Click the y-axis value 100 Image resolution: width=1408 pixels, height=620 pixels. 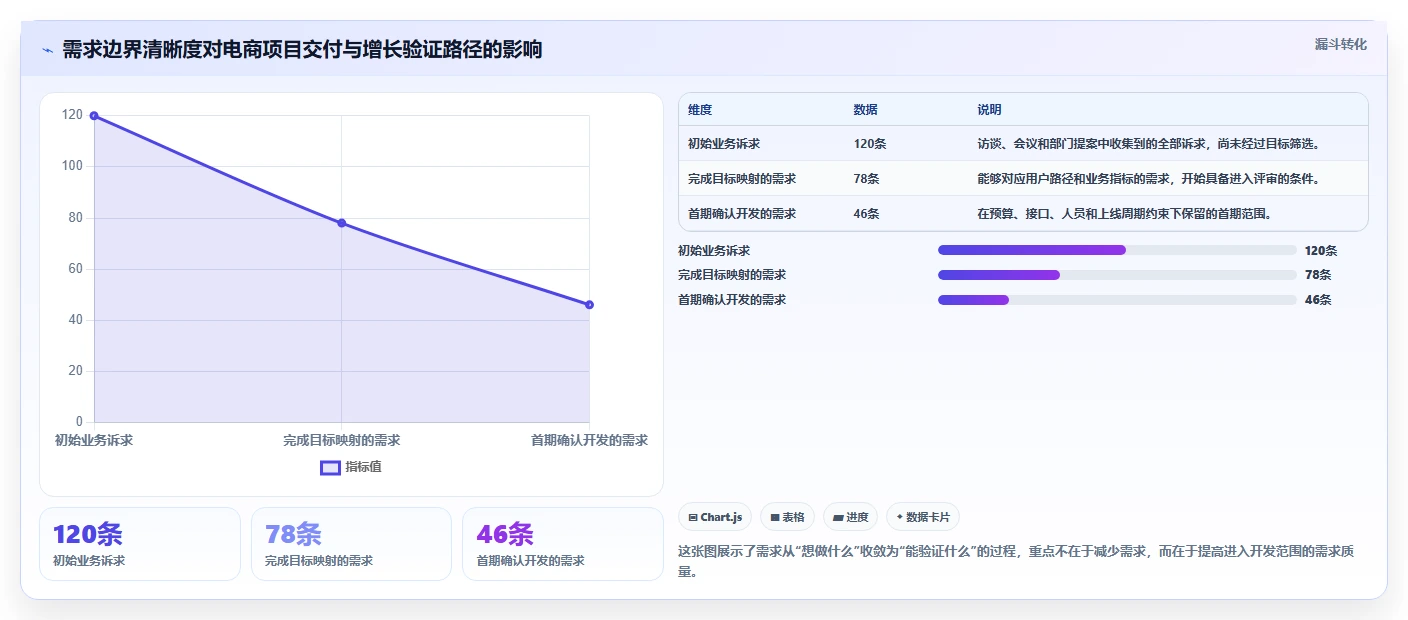coord(72,166)
